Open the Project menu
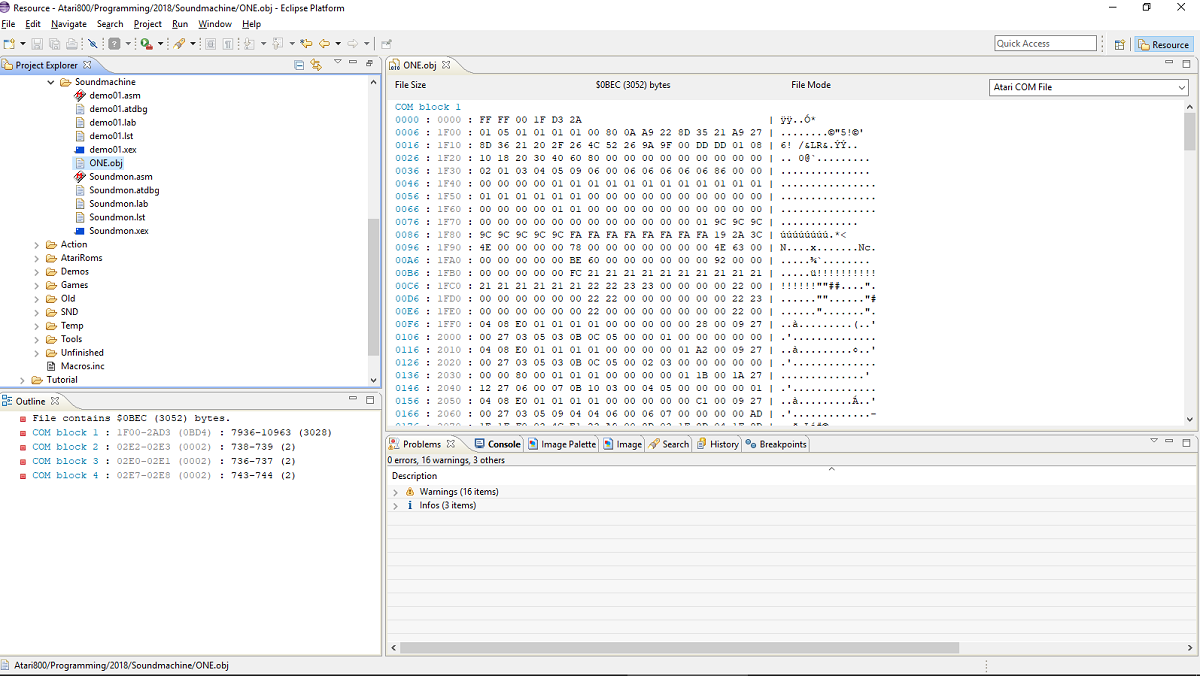The width and height of the screenshot is (1200, 676). click(148, 24)
